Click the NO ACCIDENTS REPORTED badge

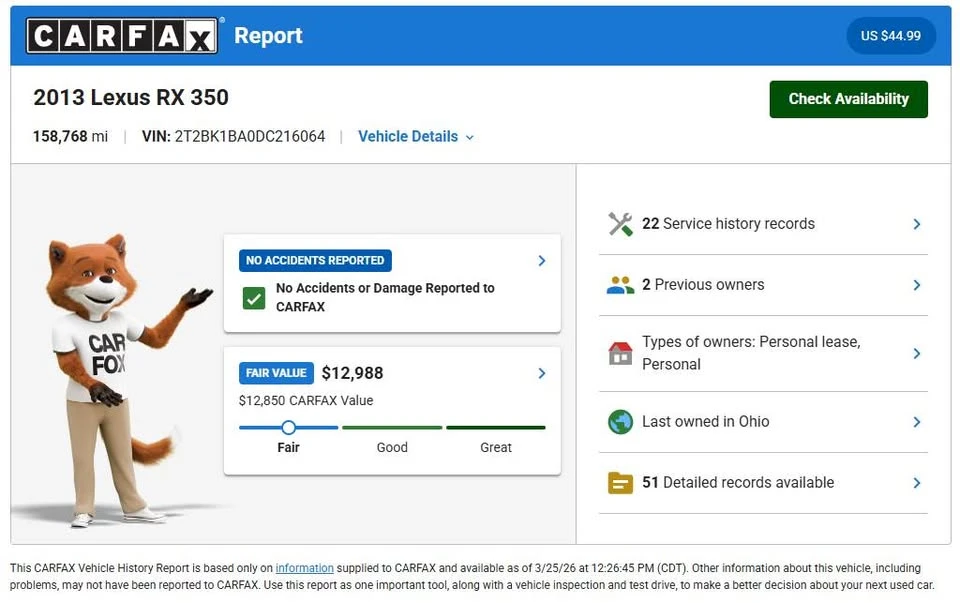click(315, 261)
